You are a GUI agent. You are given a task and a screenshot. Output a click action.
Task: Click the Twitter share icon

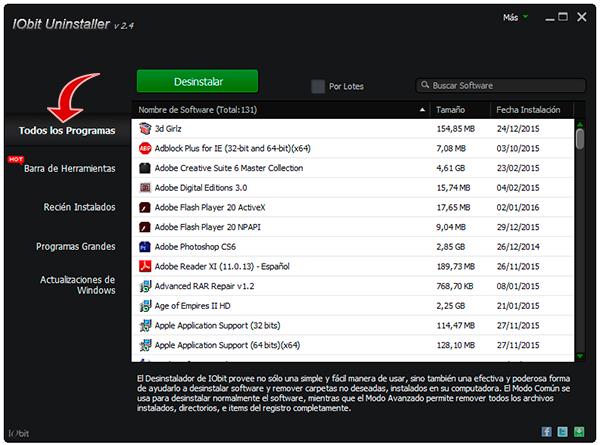(x=563, y=431)
